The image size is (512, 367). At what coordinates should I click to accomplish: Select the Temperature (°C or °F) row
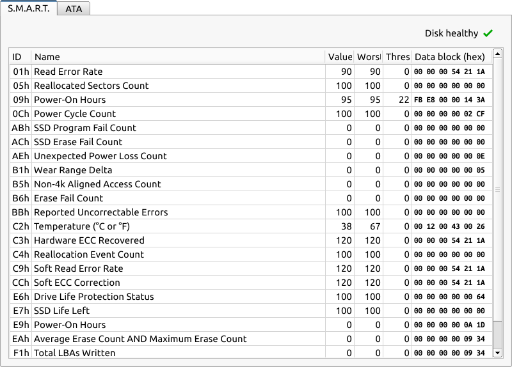point(251,226)
